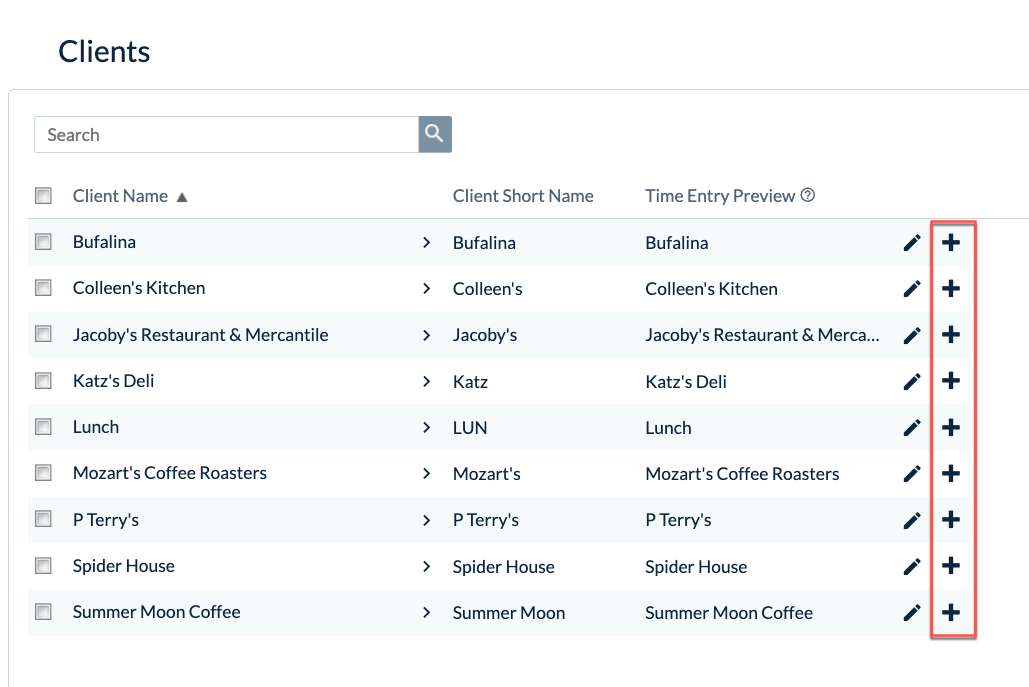Edit Summer Moon Coffee pencil icon
Image resolution: width=1029 pixels, height=687 pixels.
(912, 613)
